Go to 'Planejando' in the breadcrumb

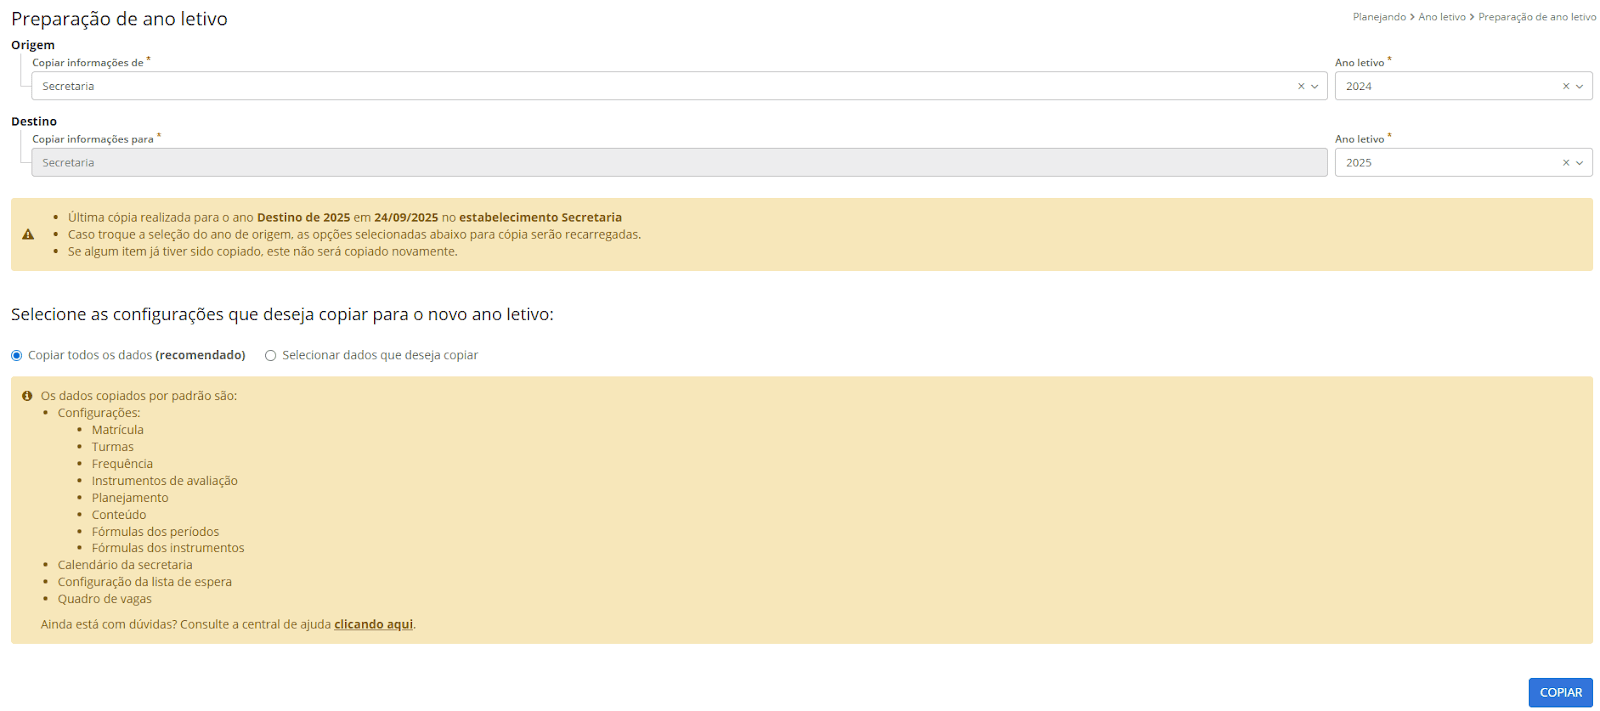click(1379, 17)
